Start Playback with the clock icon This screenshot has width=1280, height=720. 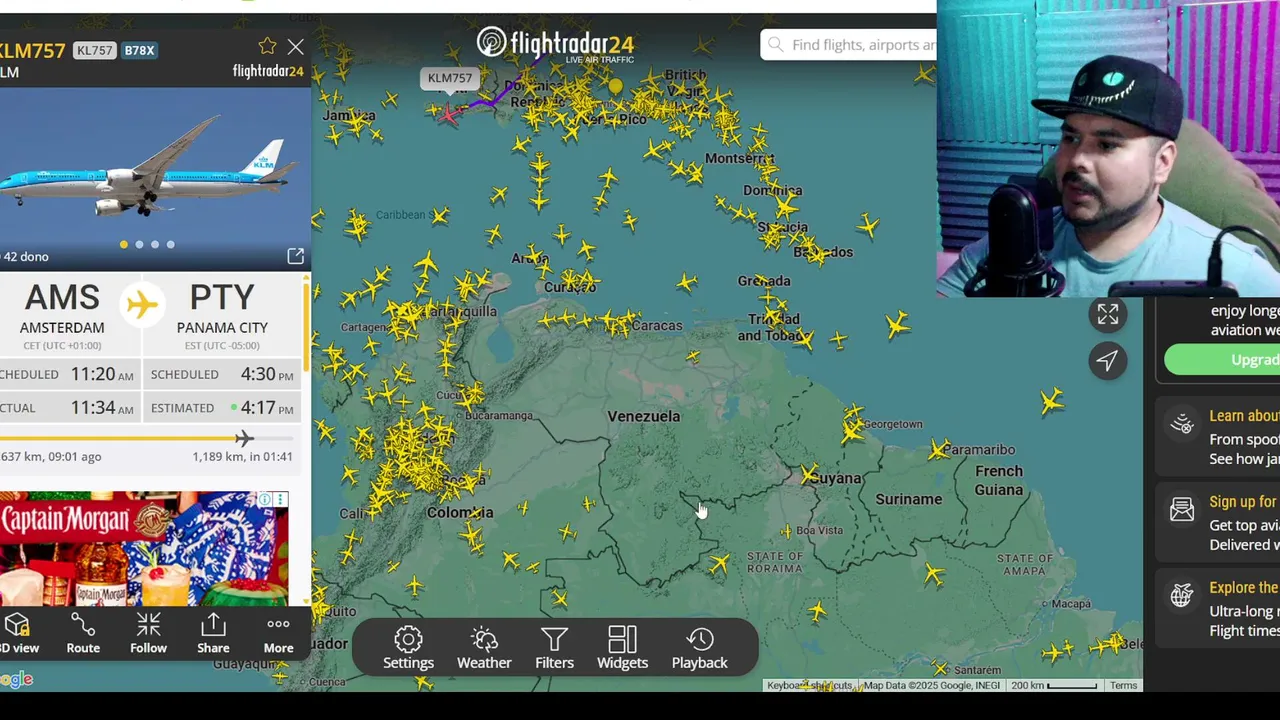699,648
